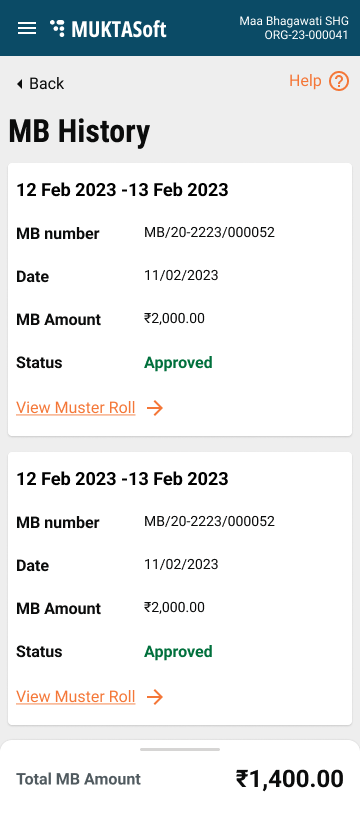
Task: Go Back to previous page
Action: click(40, 83)
